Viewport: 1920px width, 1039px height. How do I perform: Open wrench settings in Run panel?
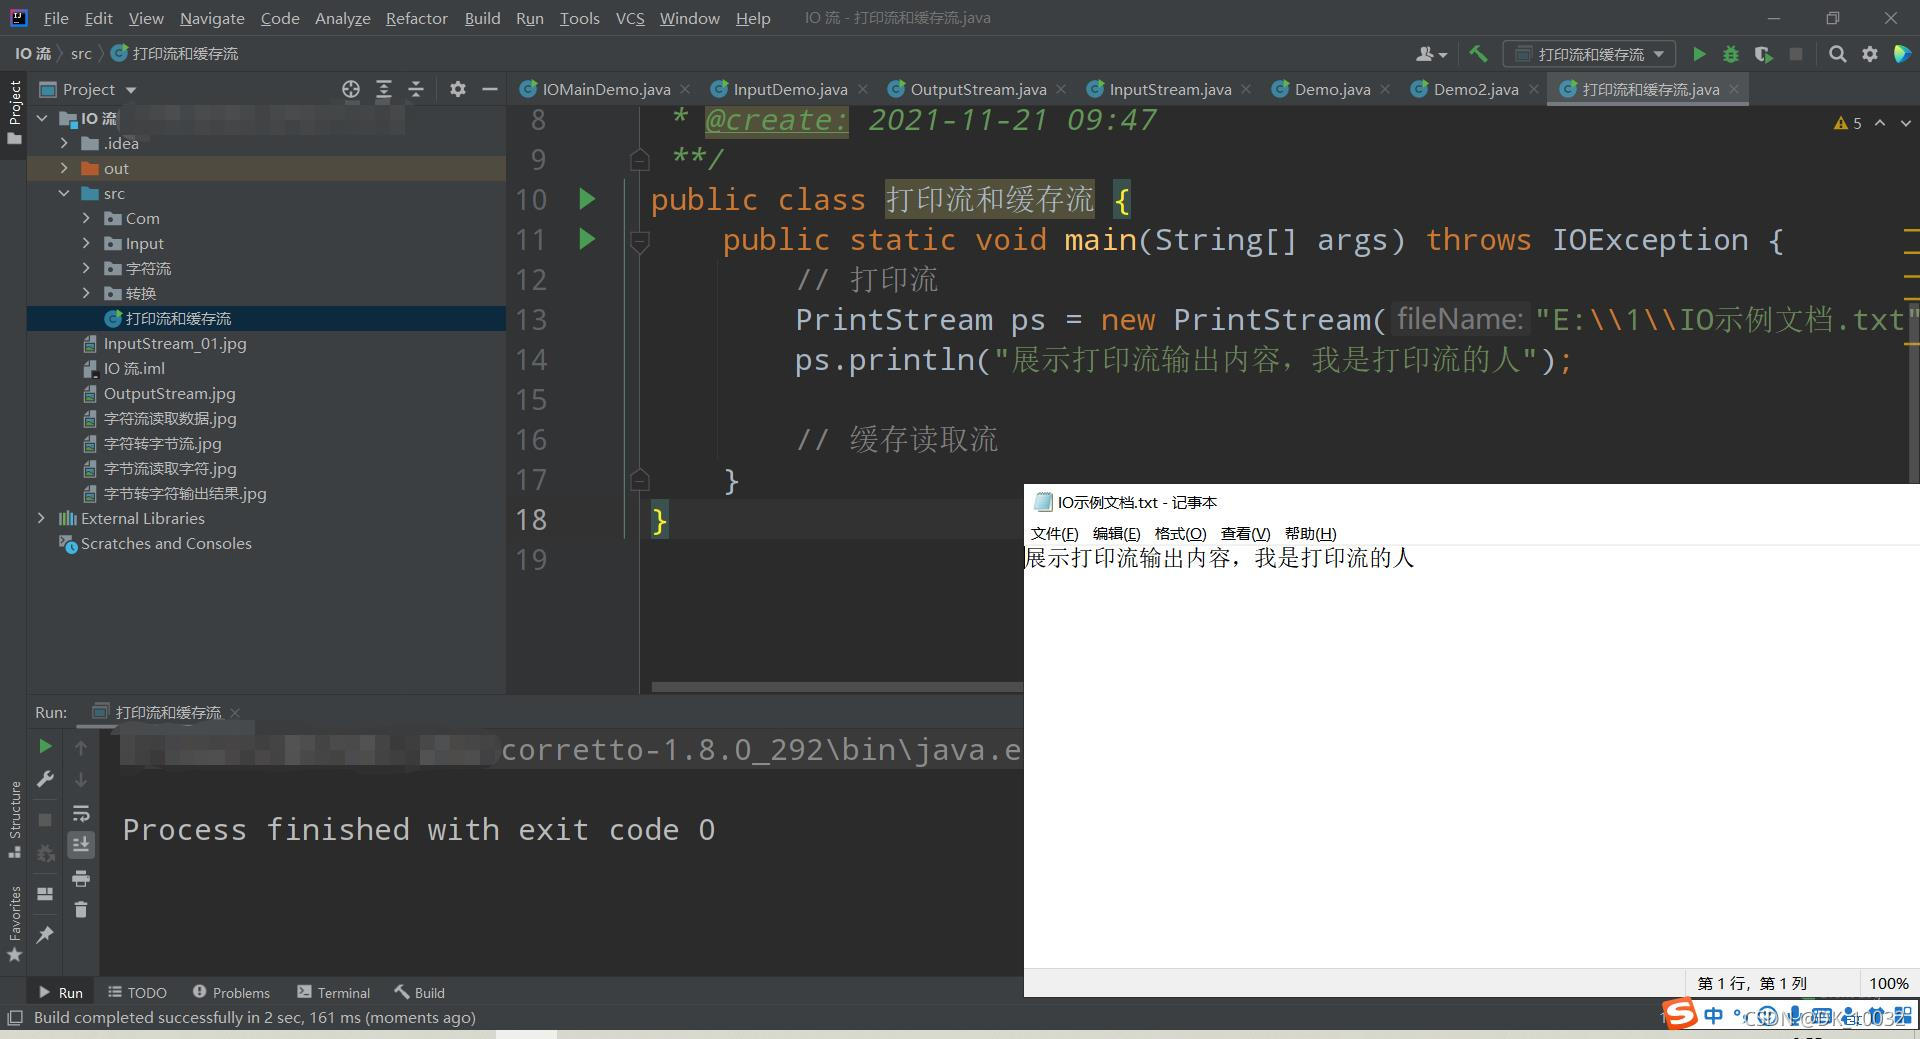[x=45, y=779]
